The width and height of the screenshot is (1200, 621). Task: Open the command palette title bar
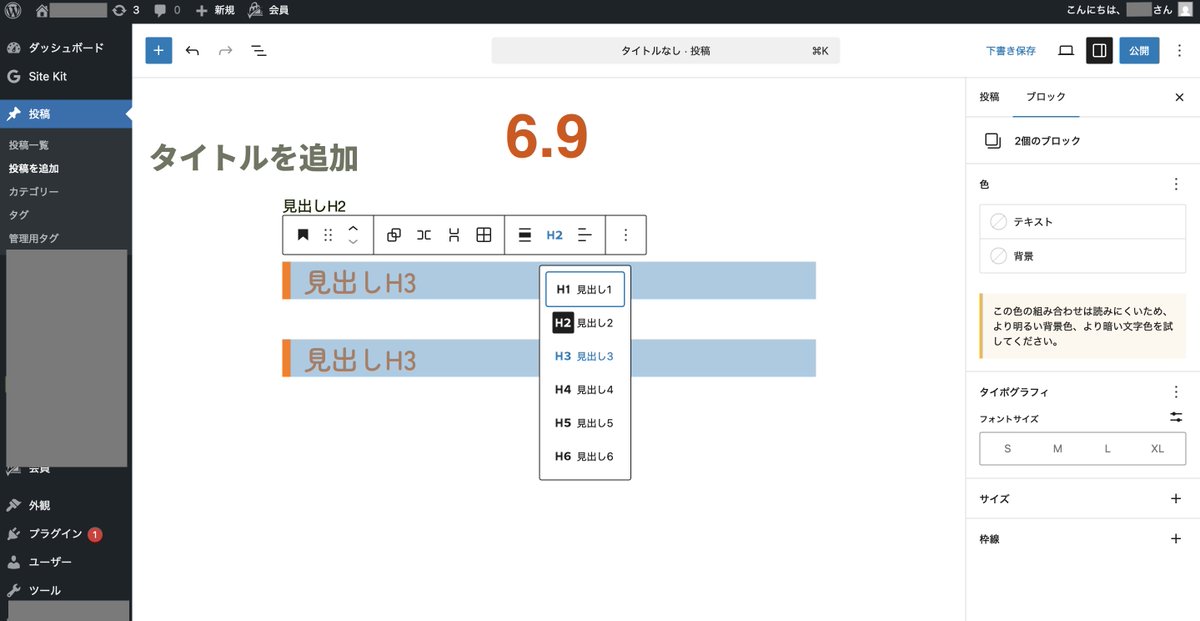666,50
